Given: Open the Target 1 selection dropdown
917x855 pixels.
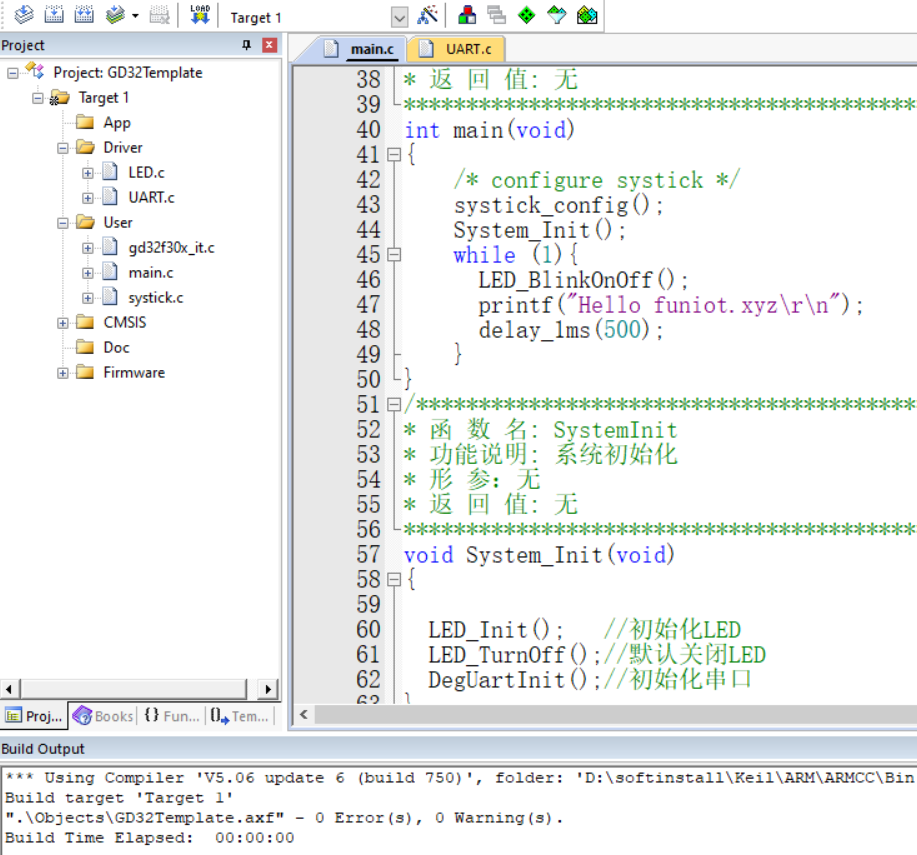Looking at the screenshot, I should click(x=399, y=17).
